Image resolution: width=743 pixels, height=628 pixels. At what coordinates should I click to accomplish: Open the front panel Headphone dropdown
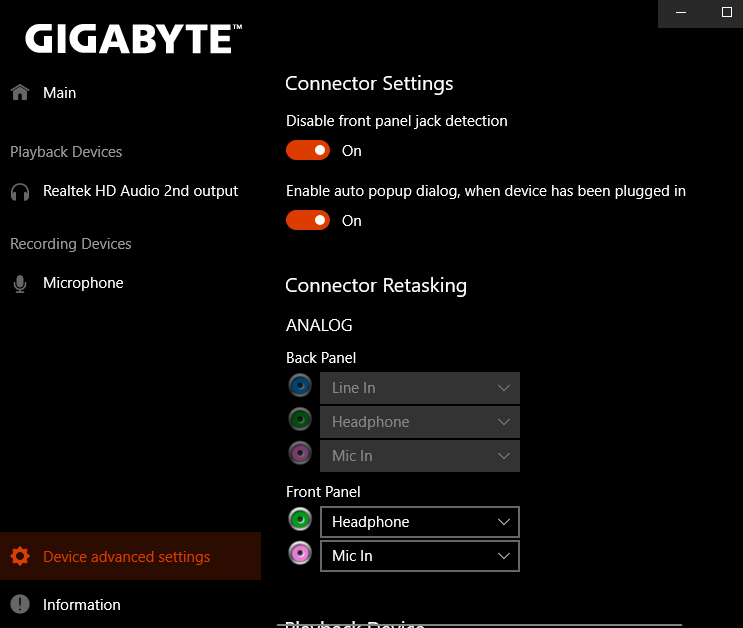420,522
